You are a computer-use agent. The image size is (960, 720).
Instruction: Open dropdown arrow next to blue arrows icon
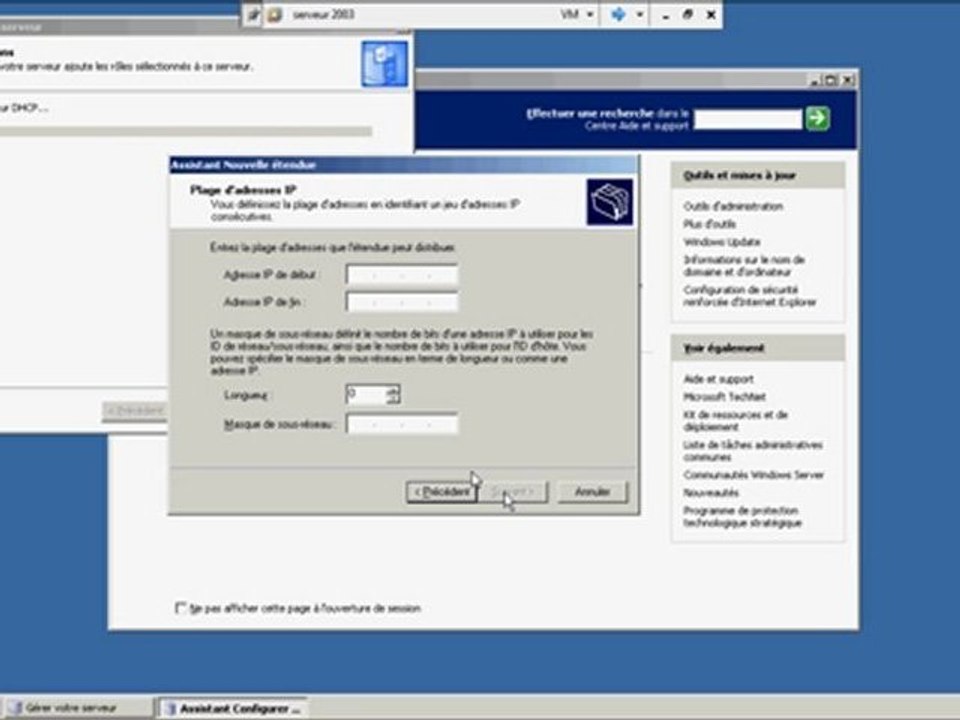[x=639, y=14]
